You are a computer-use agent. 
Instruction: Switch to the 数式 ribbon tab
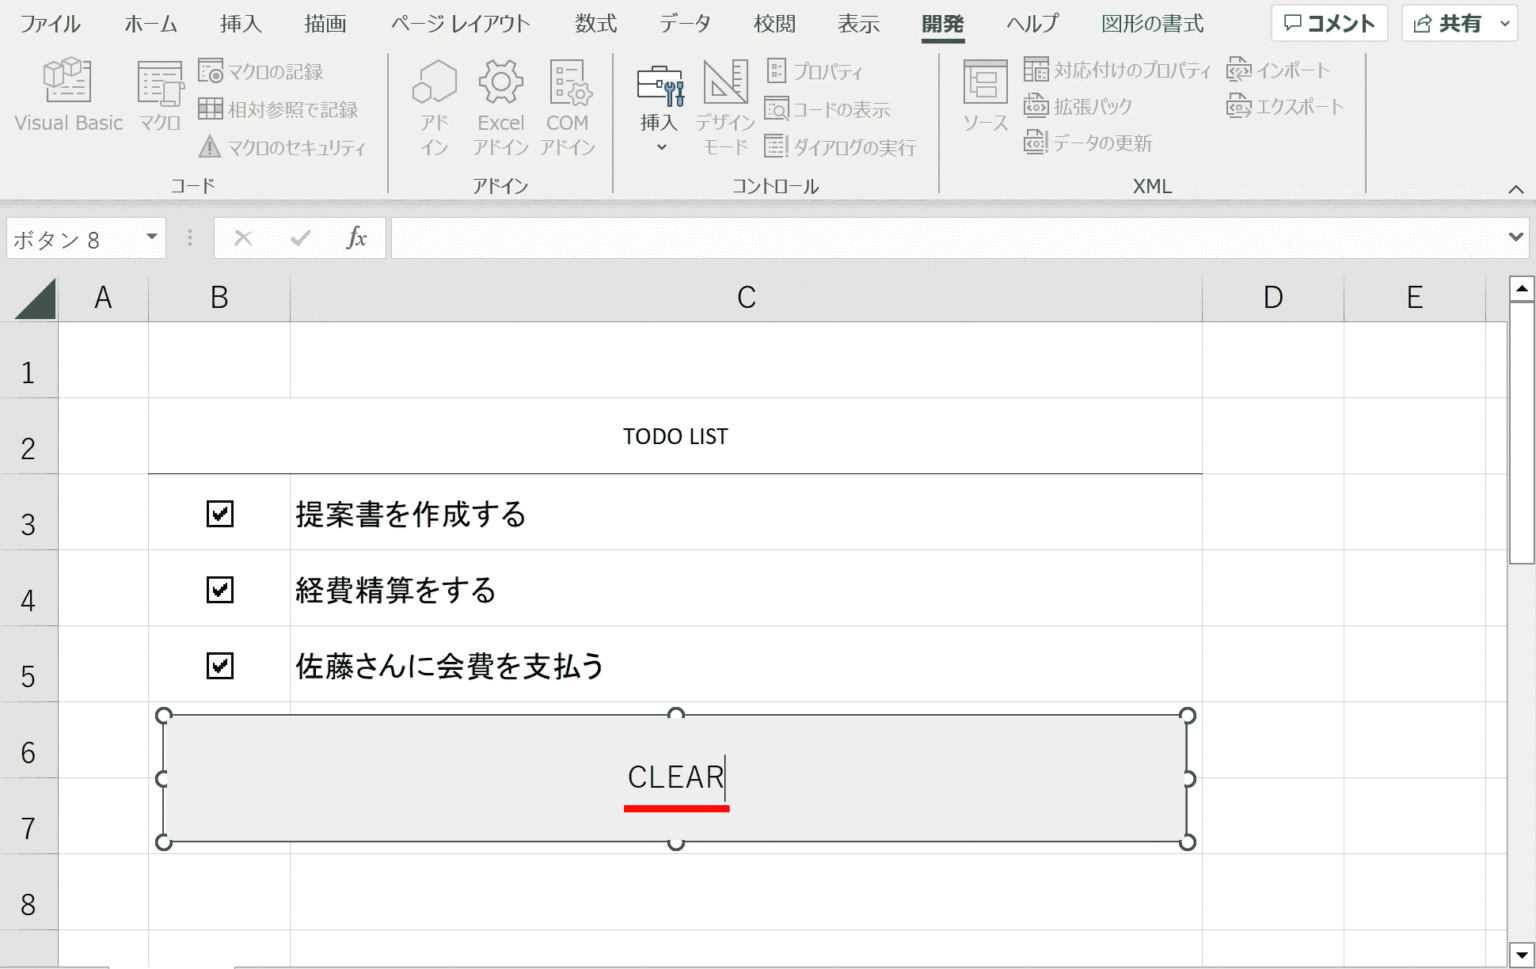595,24
